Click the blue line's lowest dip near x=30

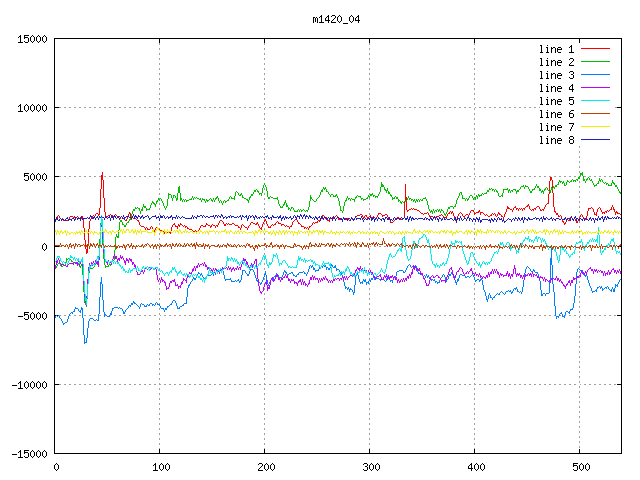(x=85, y=342)
